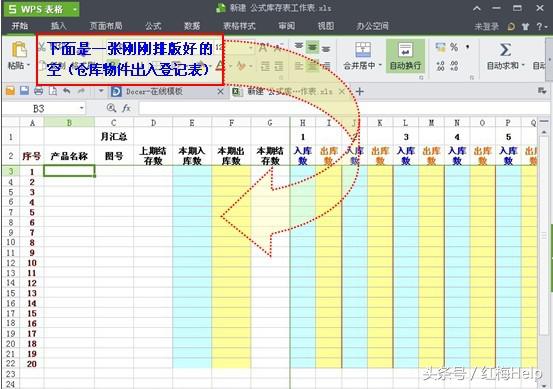Click the font color A button
The height and width of the screenshot is (389, 553).
point(220,66)
